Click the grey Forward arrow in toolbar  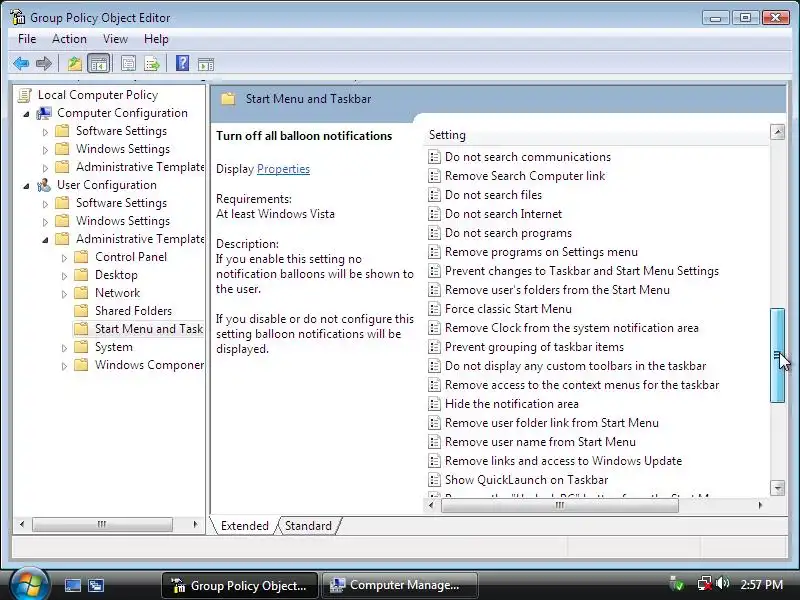[44, 64]
